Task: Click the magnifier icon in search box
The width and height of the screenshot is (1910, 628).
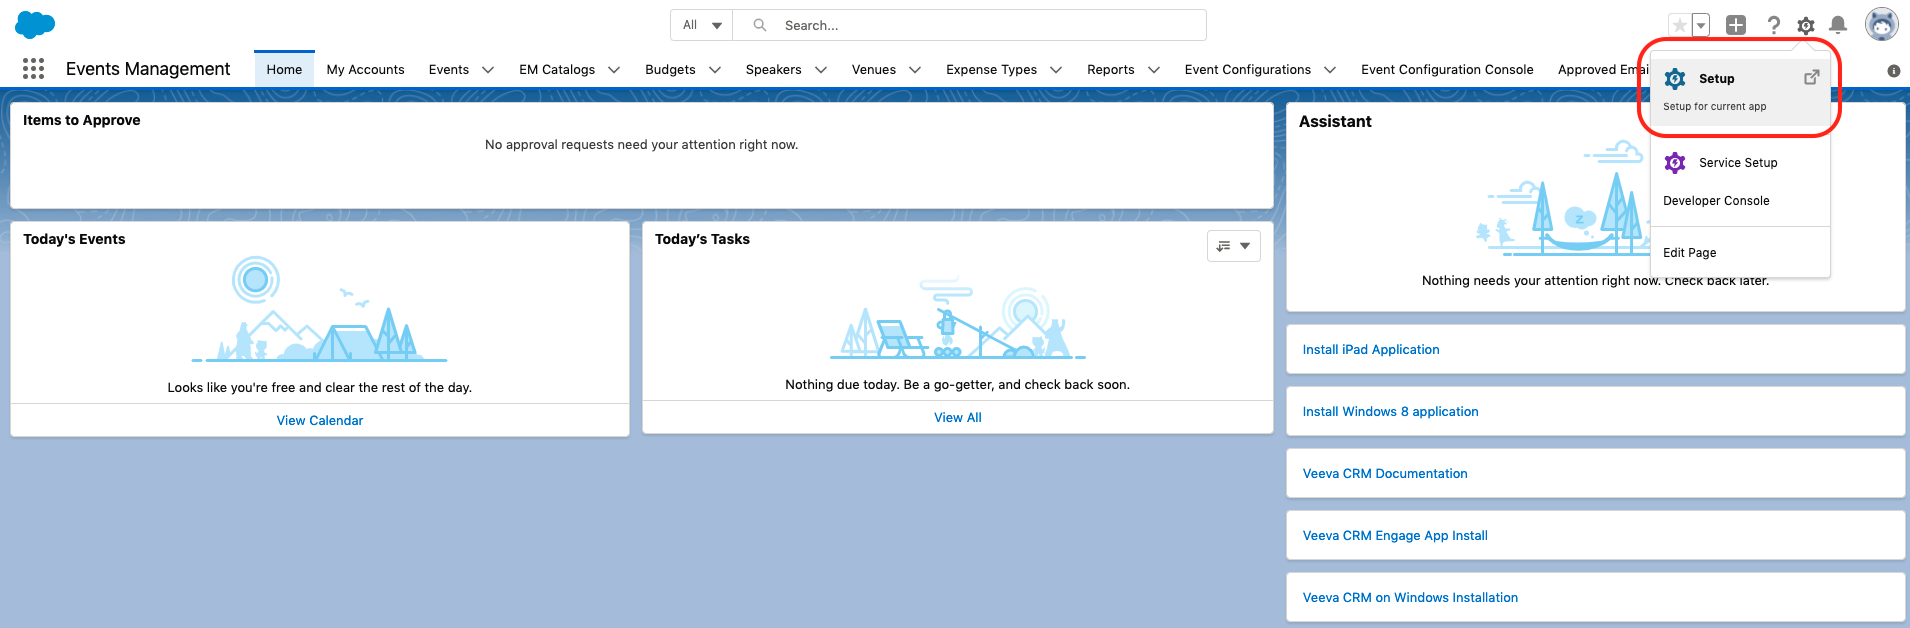Action: coord(760,25)
